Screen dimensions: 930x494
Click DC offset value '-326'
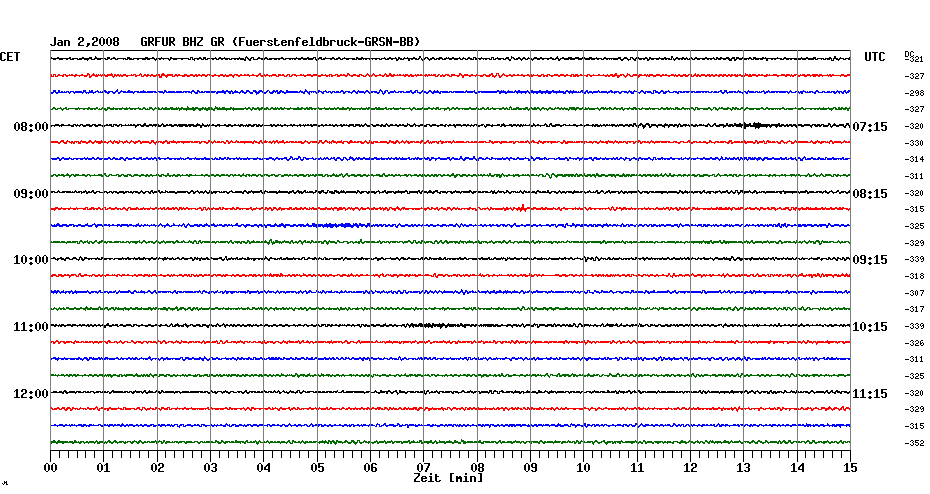click(914, 343)
